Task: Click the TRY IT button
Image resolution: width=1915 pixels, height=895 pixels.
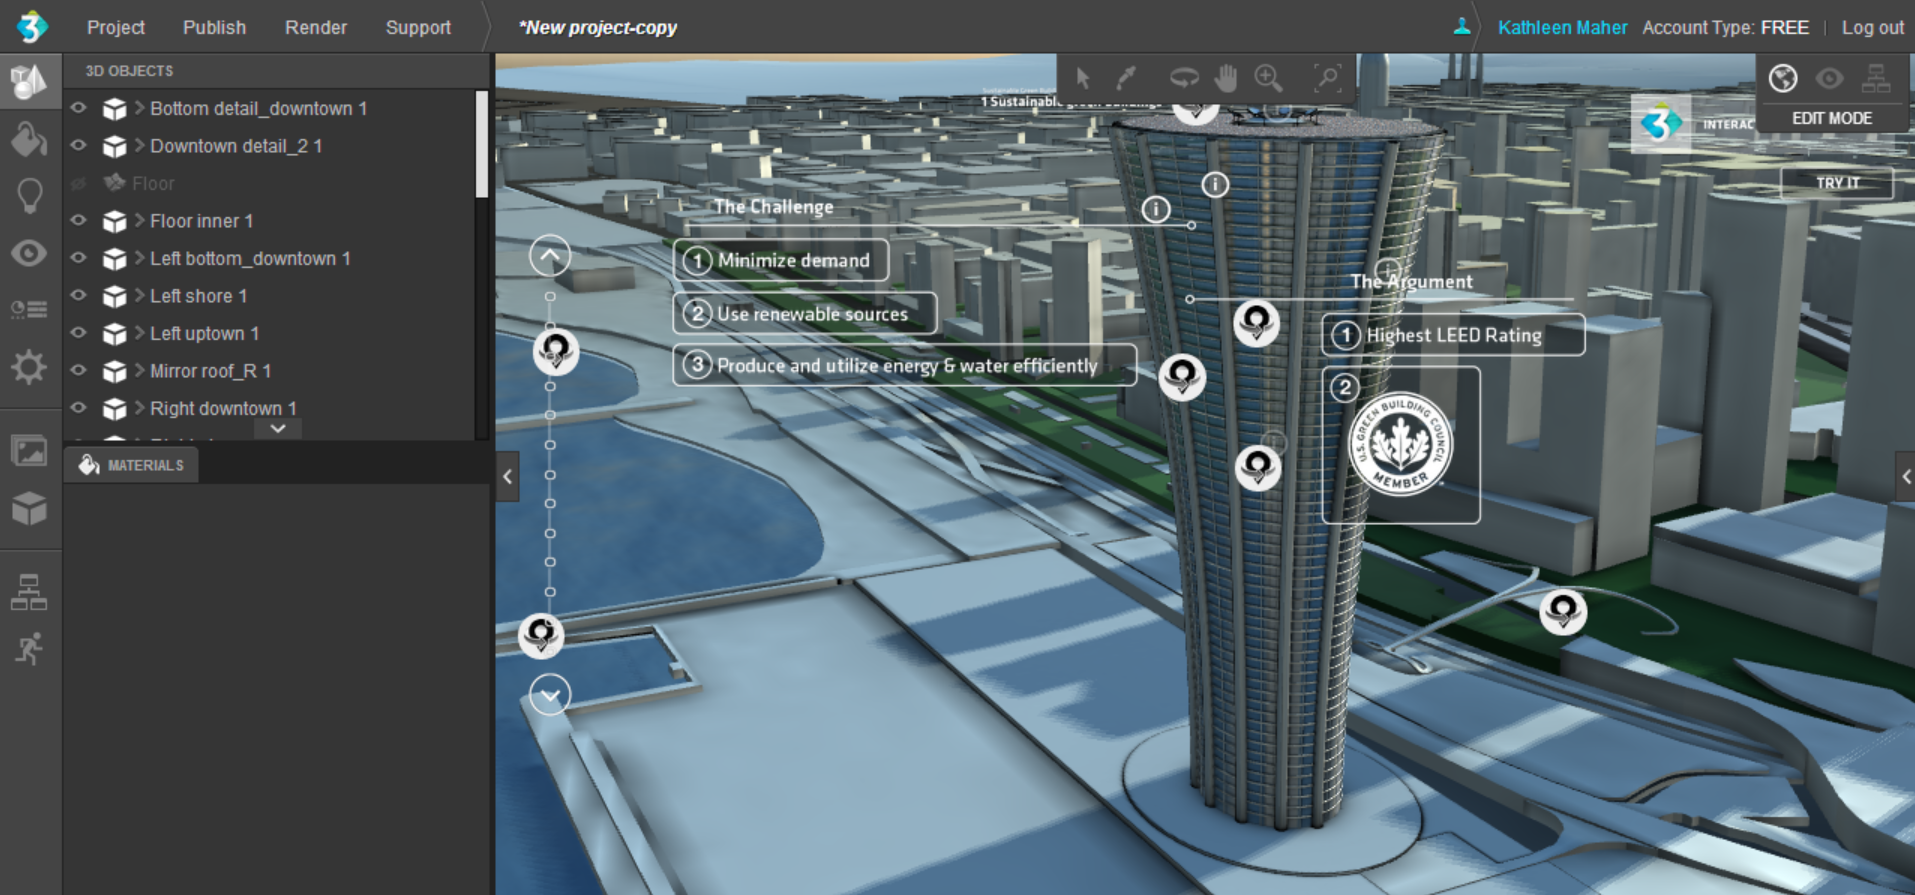Action: tap(1837, 183)
